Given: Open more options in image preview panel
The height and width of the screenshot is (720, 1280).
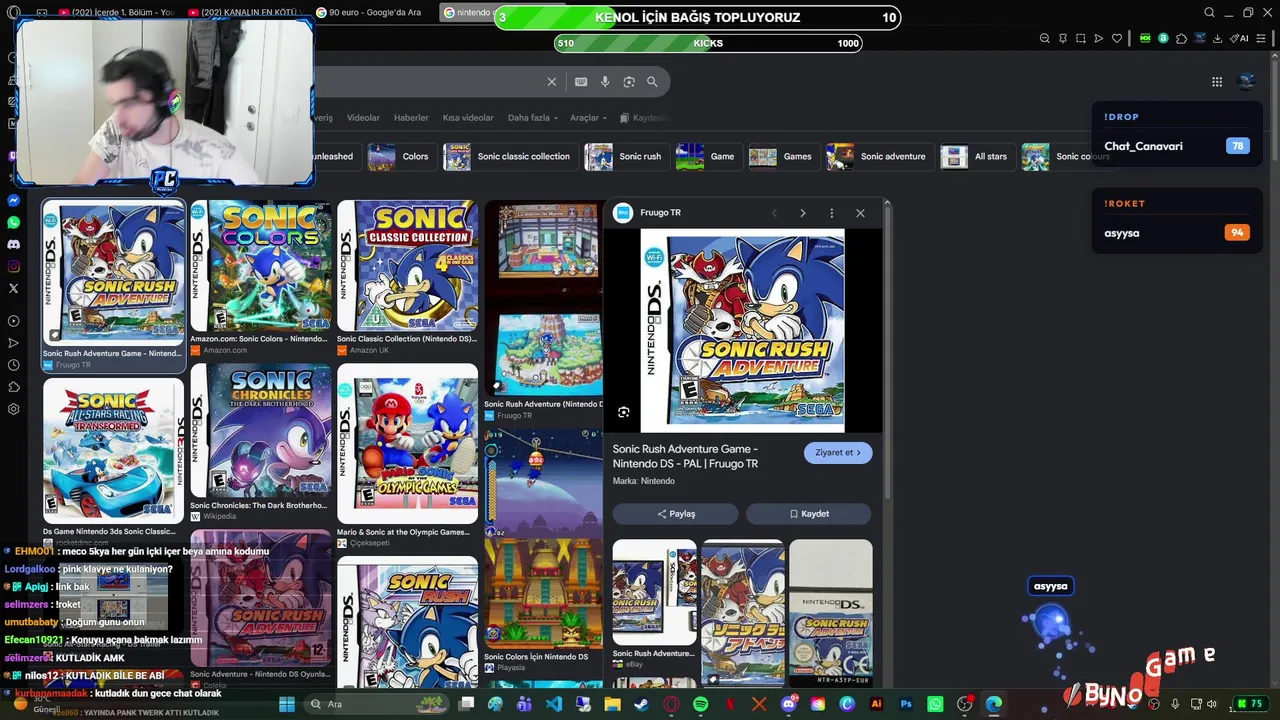Looking at the screenshot, I should click(x=831, y=213).
